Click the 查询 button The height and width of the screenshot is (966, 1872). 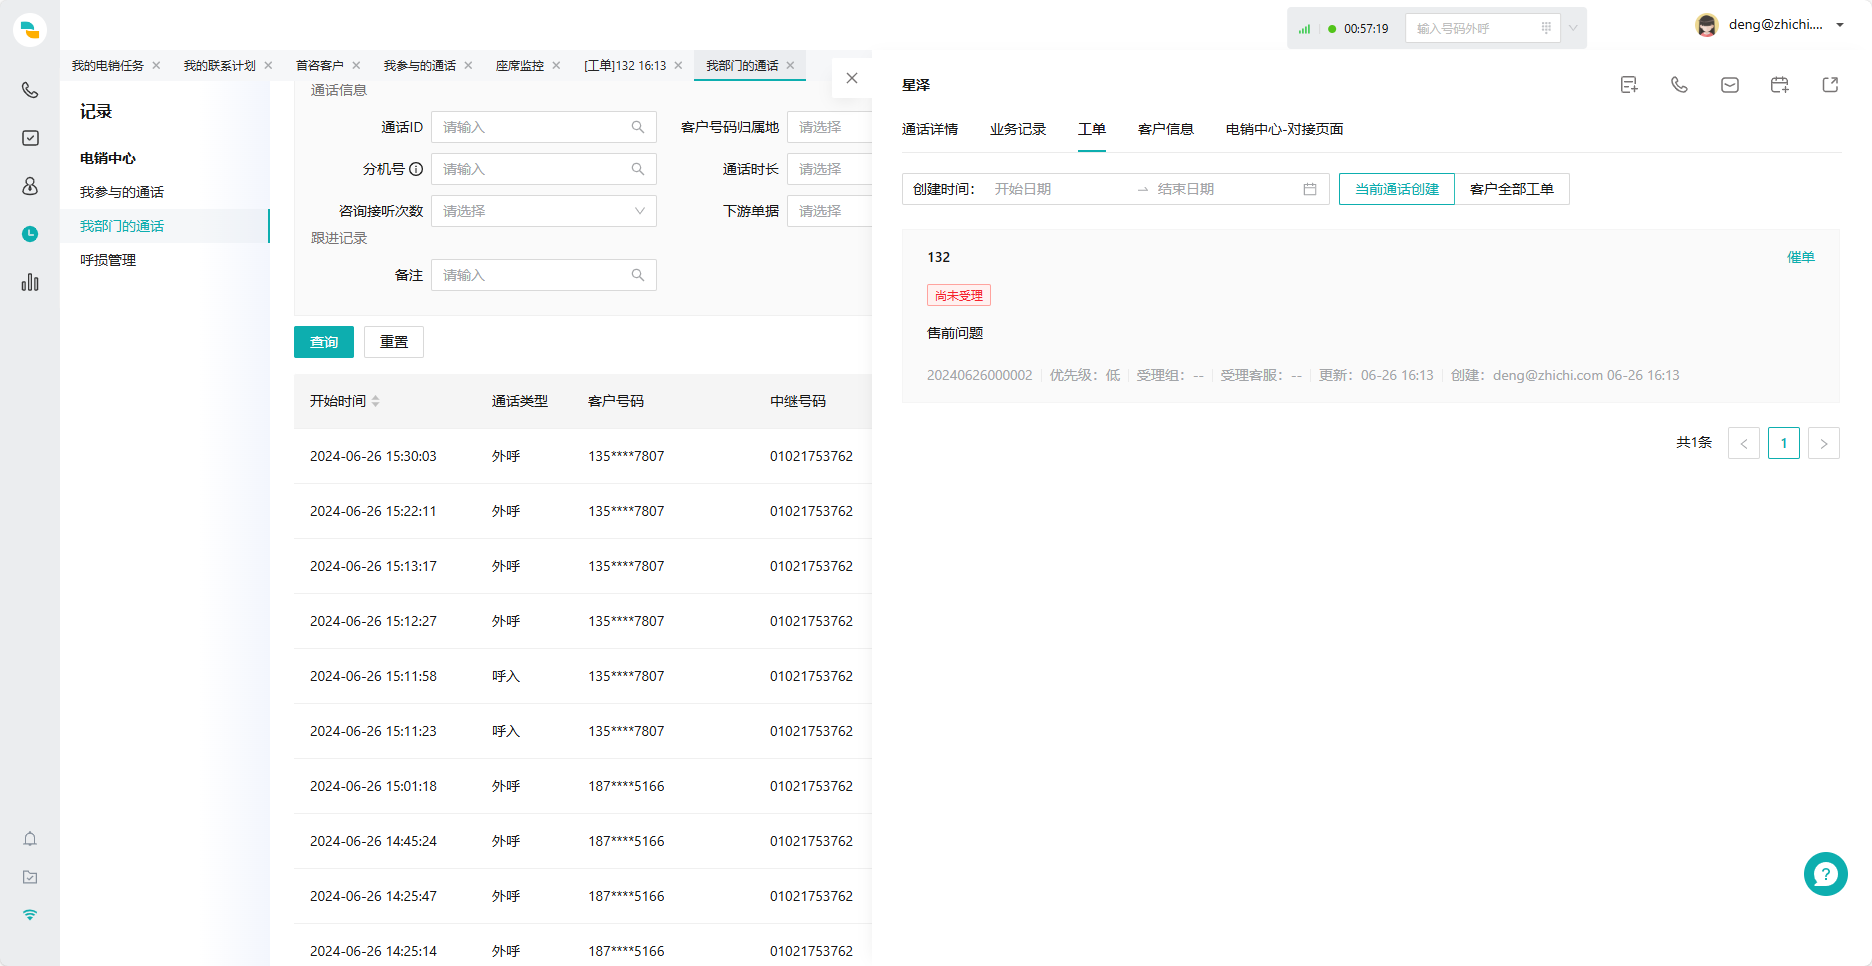324,342
